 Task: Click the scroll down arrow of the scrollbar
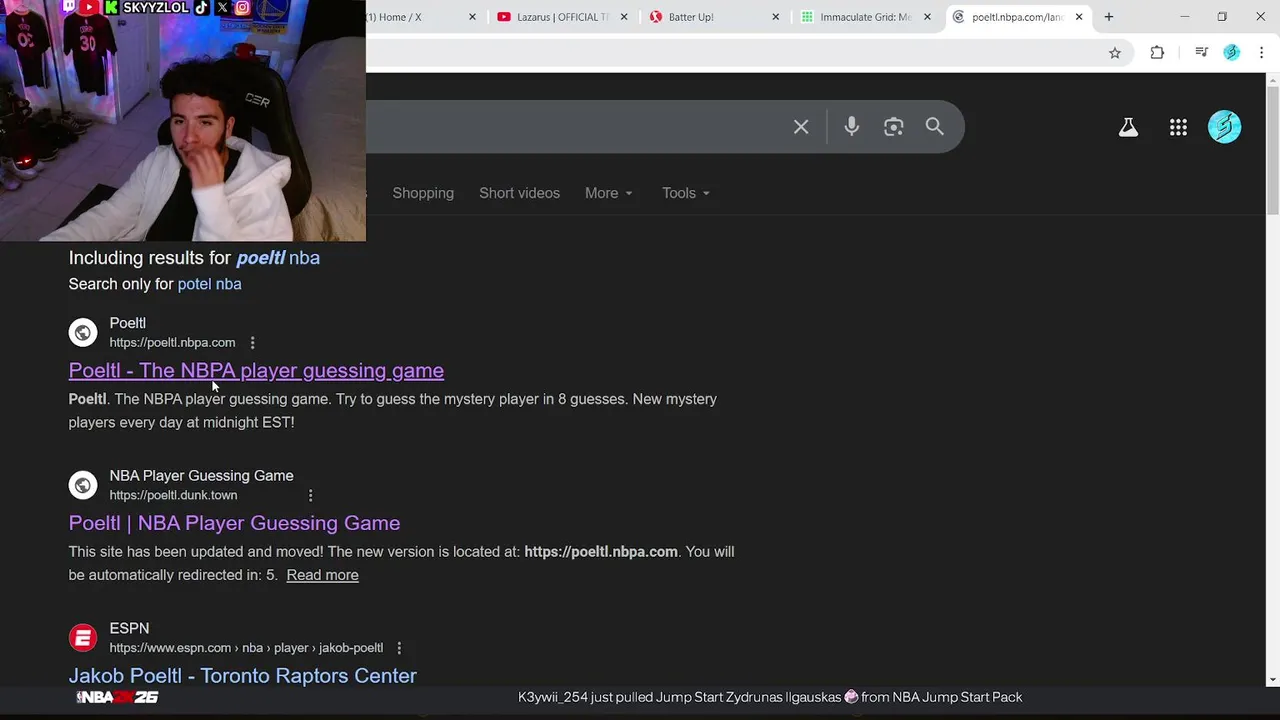(1273, 680)
